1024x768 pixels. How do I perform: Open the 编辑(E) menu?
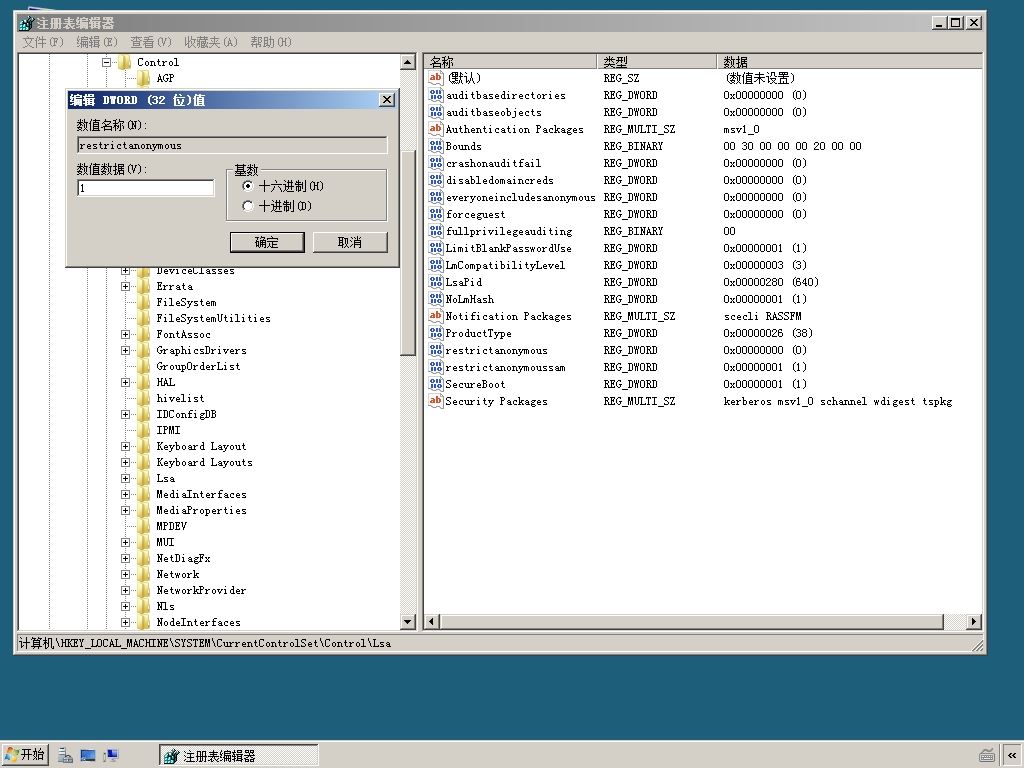(97, 42)
